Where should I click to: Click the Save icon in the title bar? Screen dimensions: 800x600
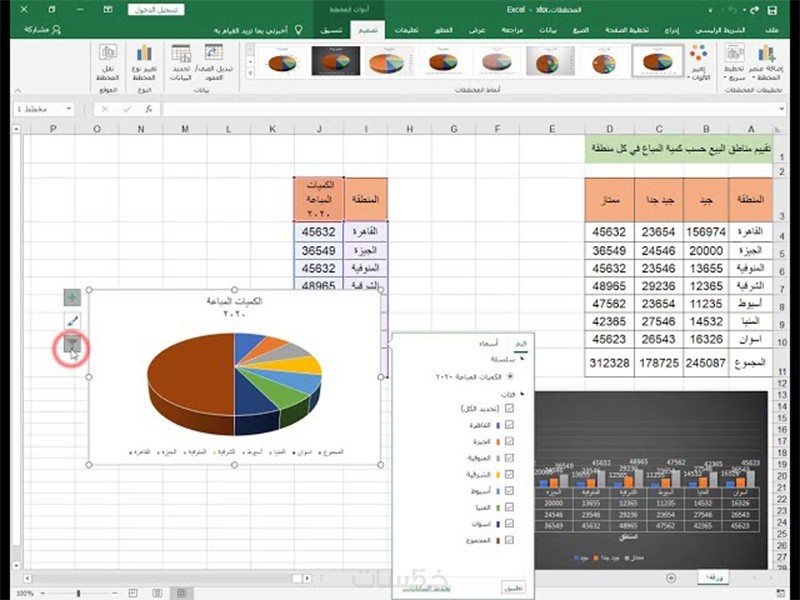click(772, 10)
